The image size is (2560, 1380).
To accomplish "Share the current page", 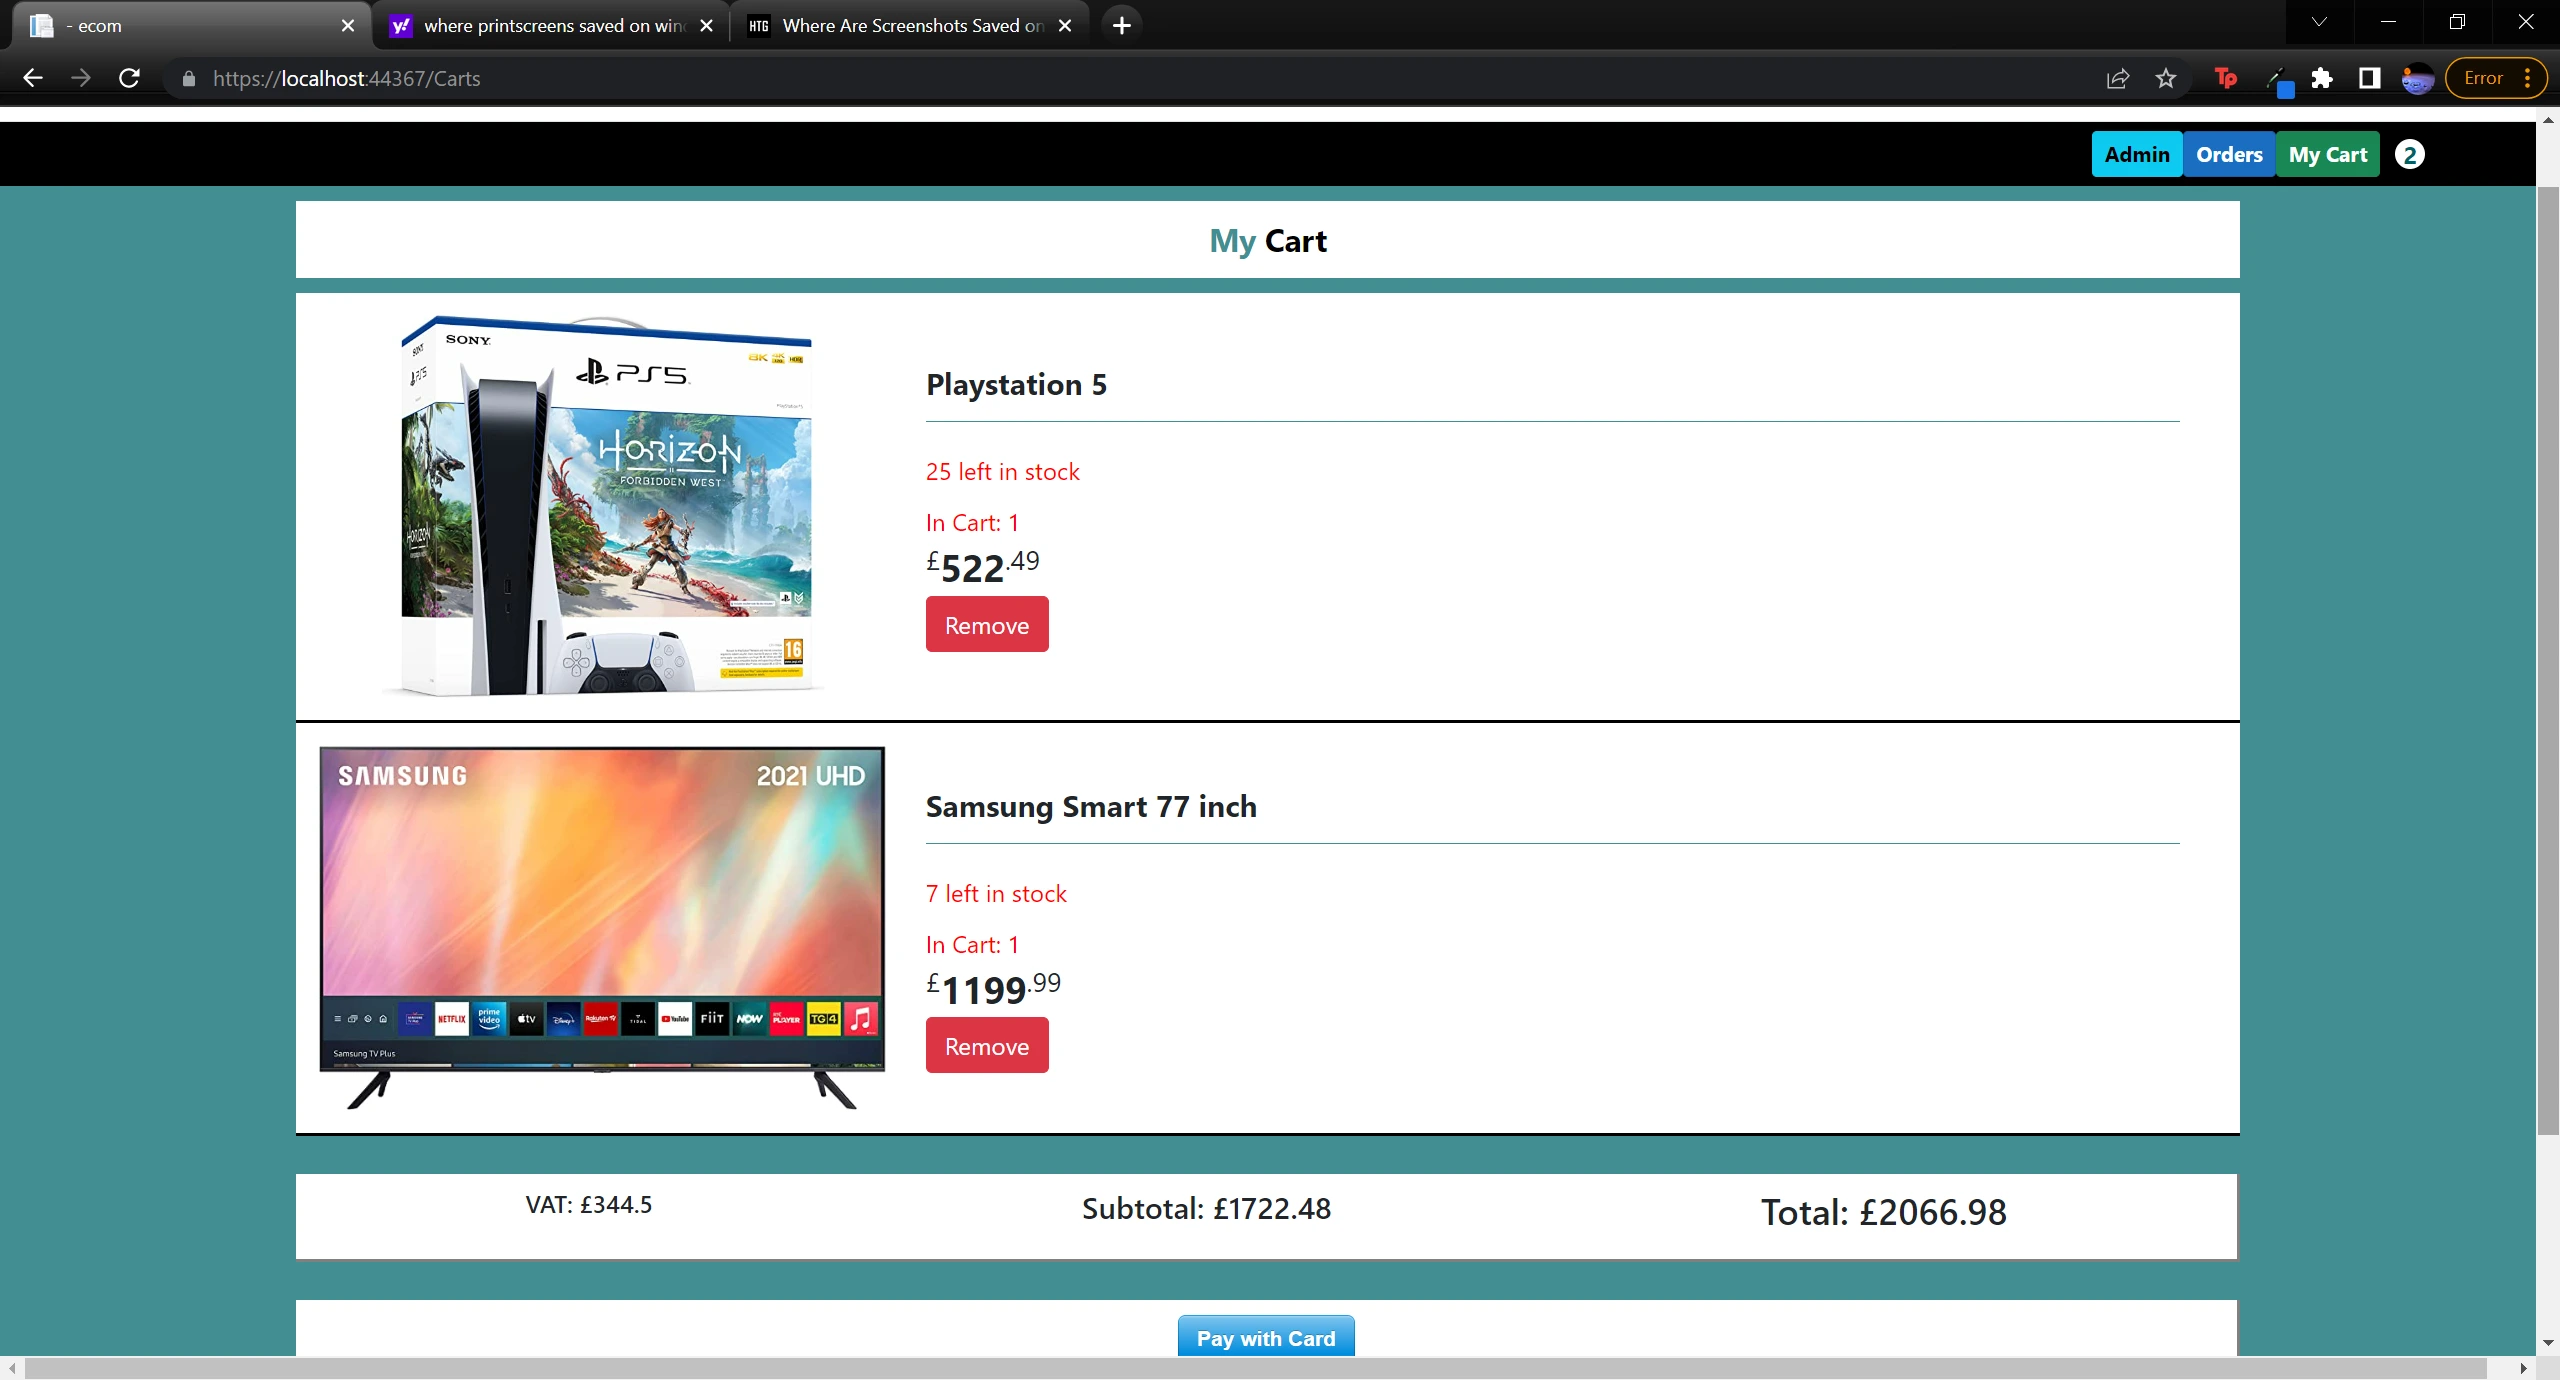I will click(2117, 78).
